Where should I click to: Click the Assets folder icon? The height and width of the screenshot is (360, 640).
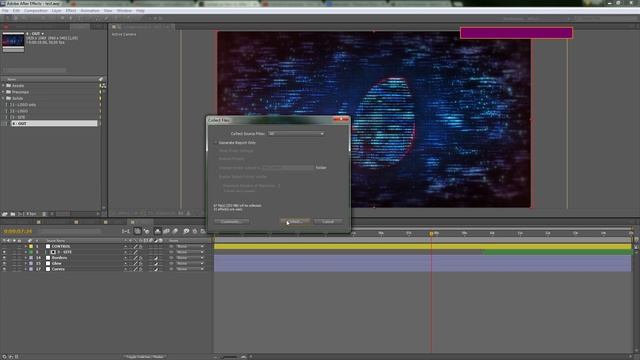[x=9, y=86]
